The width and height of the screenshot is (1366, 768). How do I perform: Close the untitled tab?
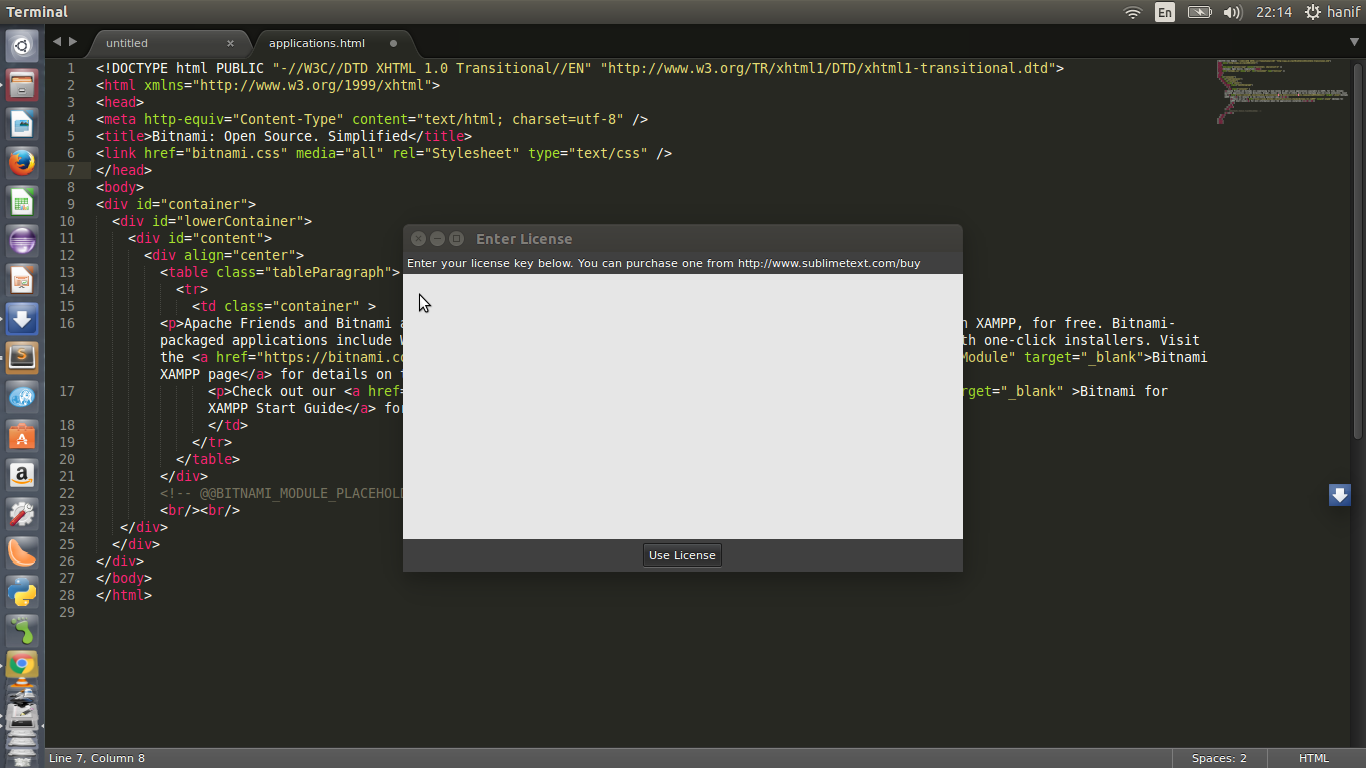coord(230,43)
